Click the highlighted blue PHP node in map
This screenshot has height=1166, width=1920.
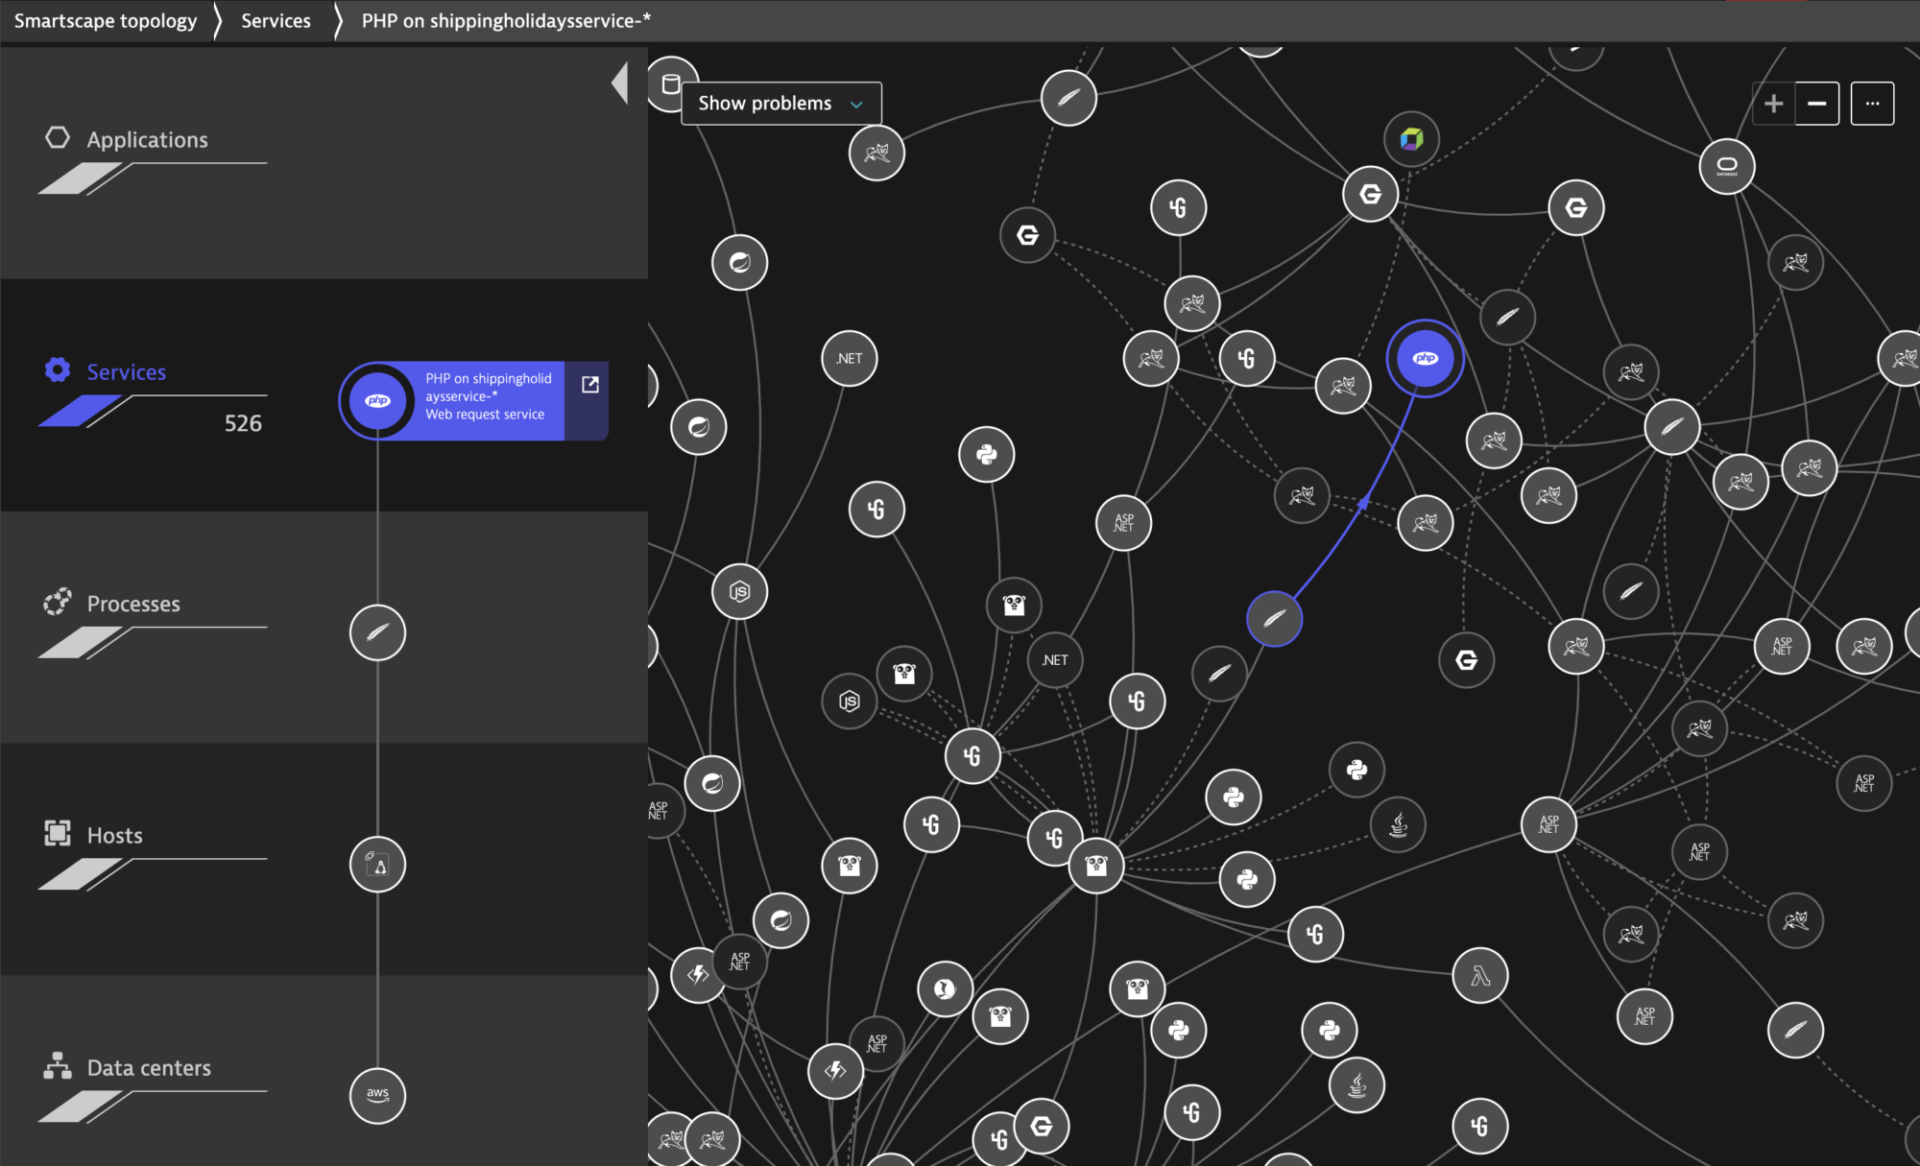tap(1425, 358)
